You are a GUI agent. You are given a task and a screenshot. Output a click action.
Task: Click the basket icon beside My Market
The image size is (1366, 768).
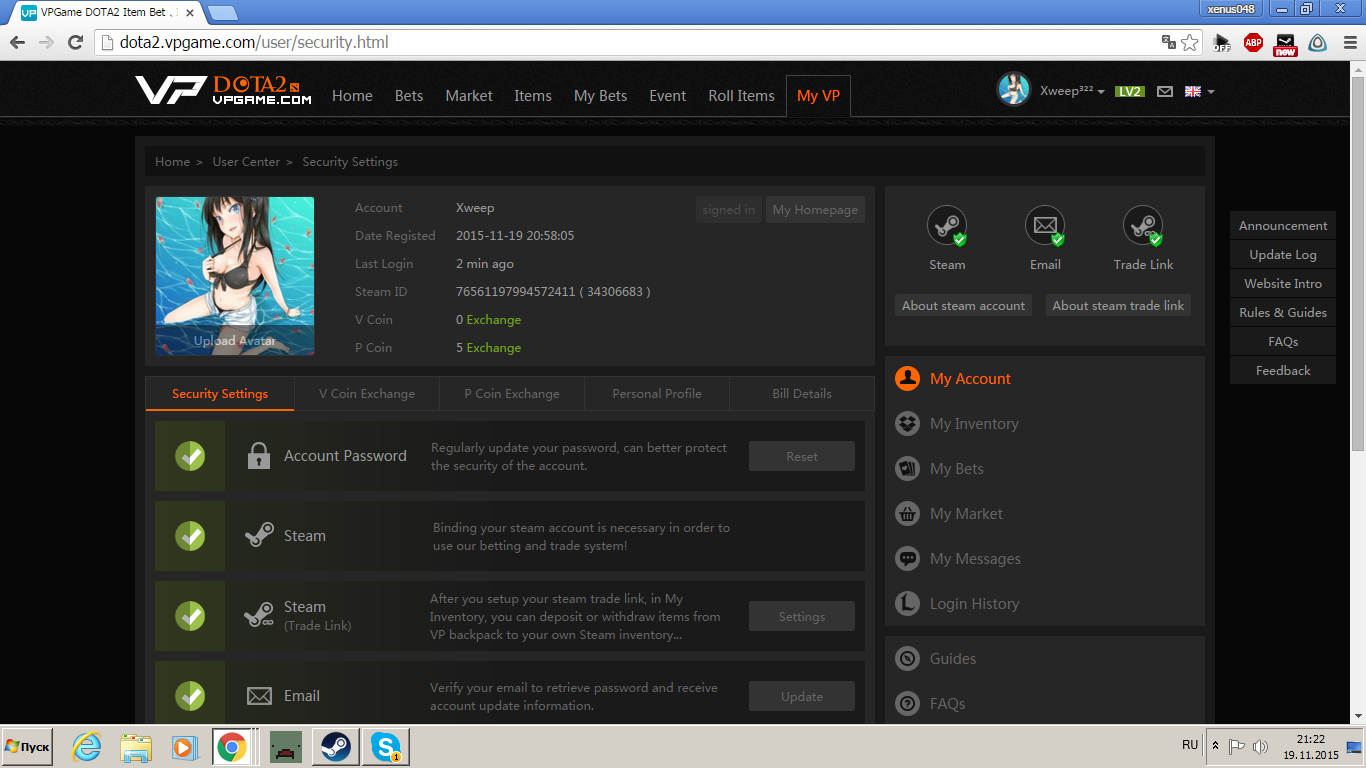[x=907, y=514]
